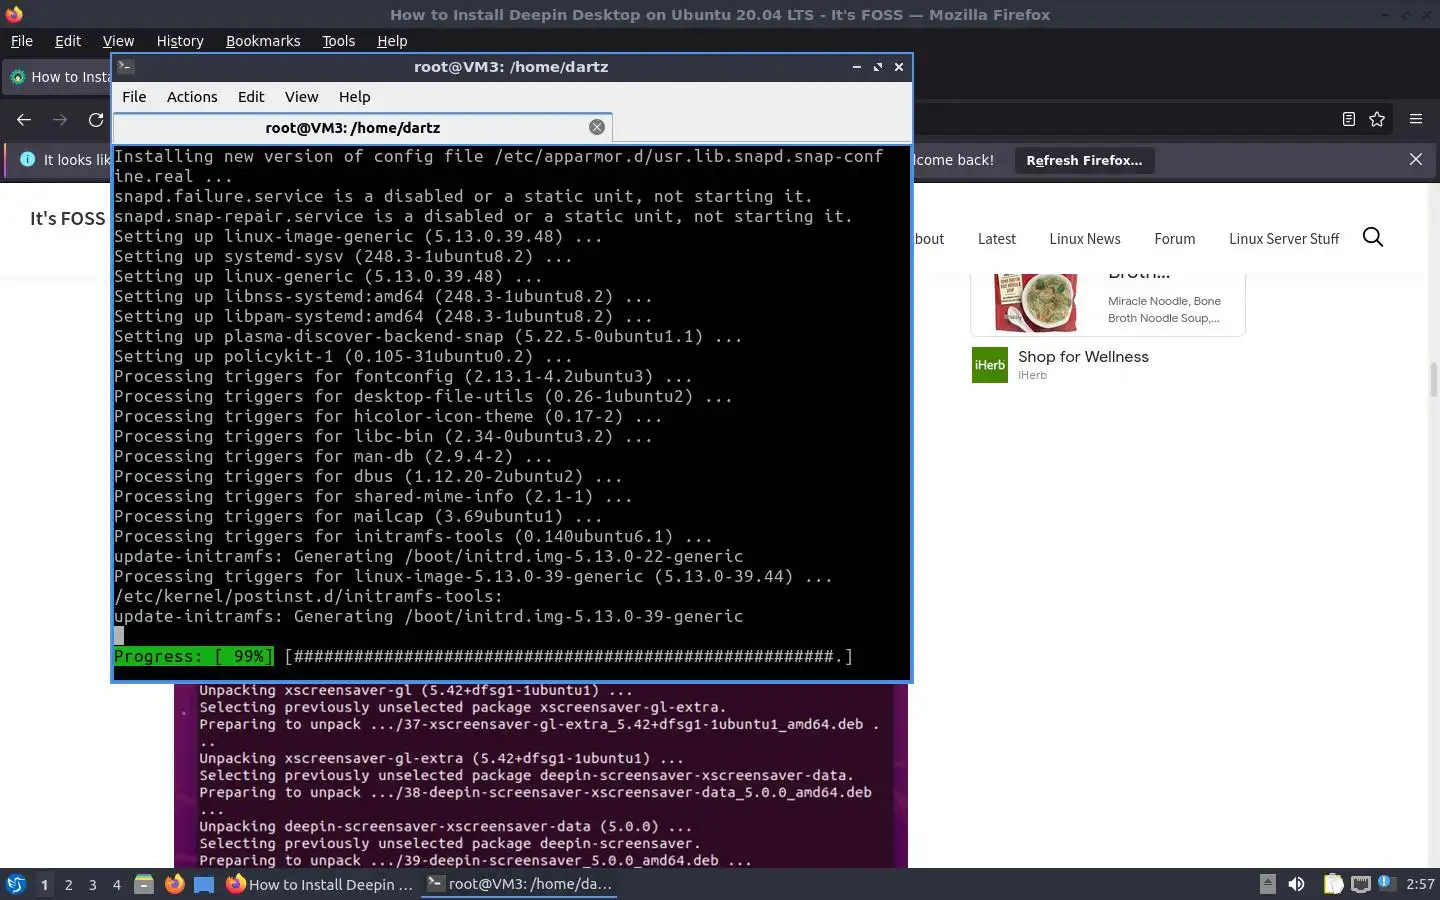Click the Firefox forward arrow
Viewport: 1440px width, 900px height.
pos(60,119)
